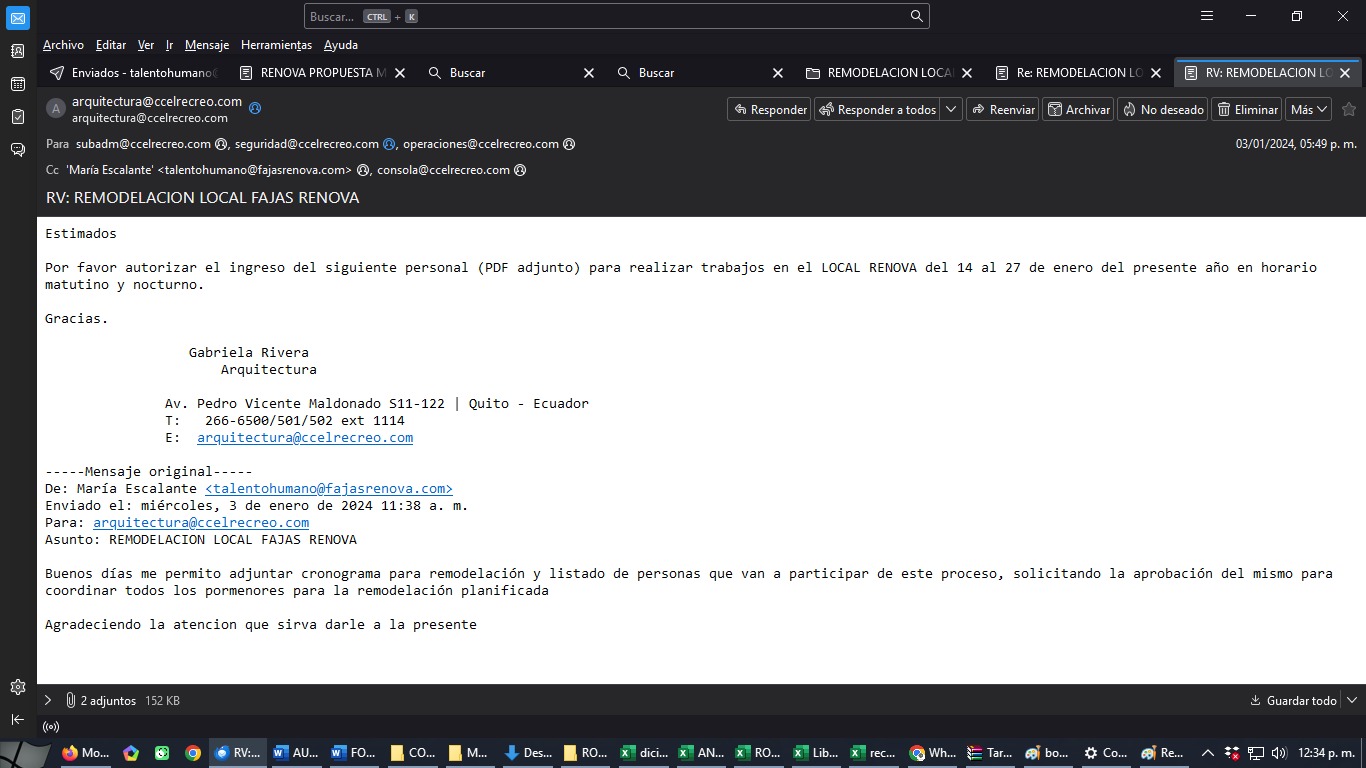Archive message with Archivar button
1366x768 pixels.
[x=1078, y=109]
